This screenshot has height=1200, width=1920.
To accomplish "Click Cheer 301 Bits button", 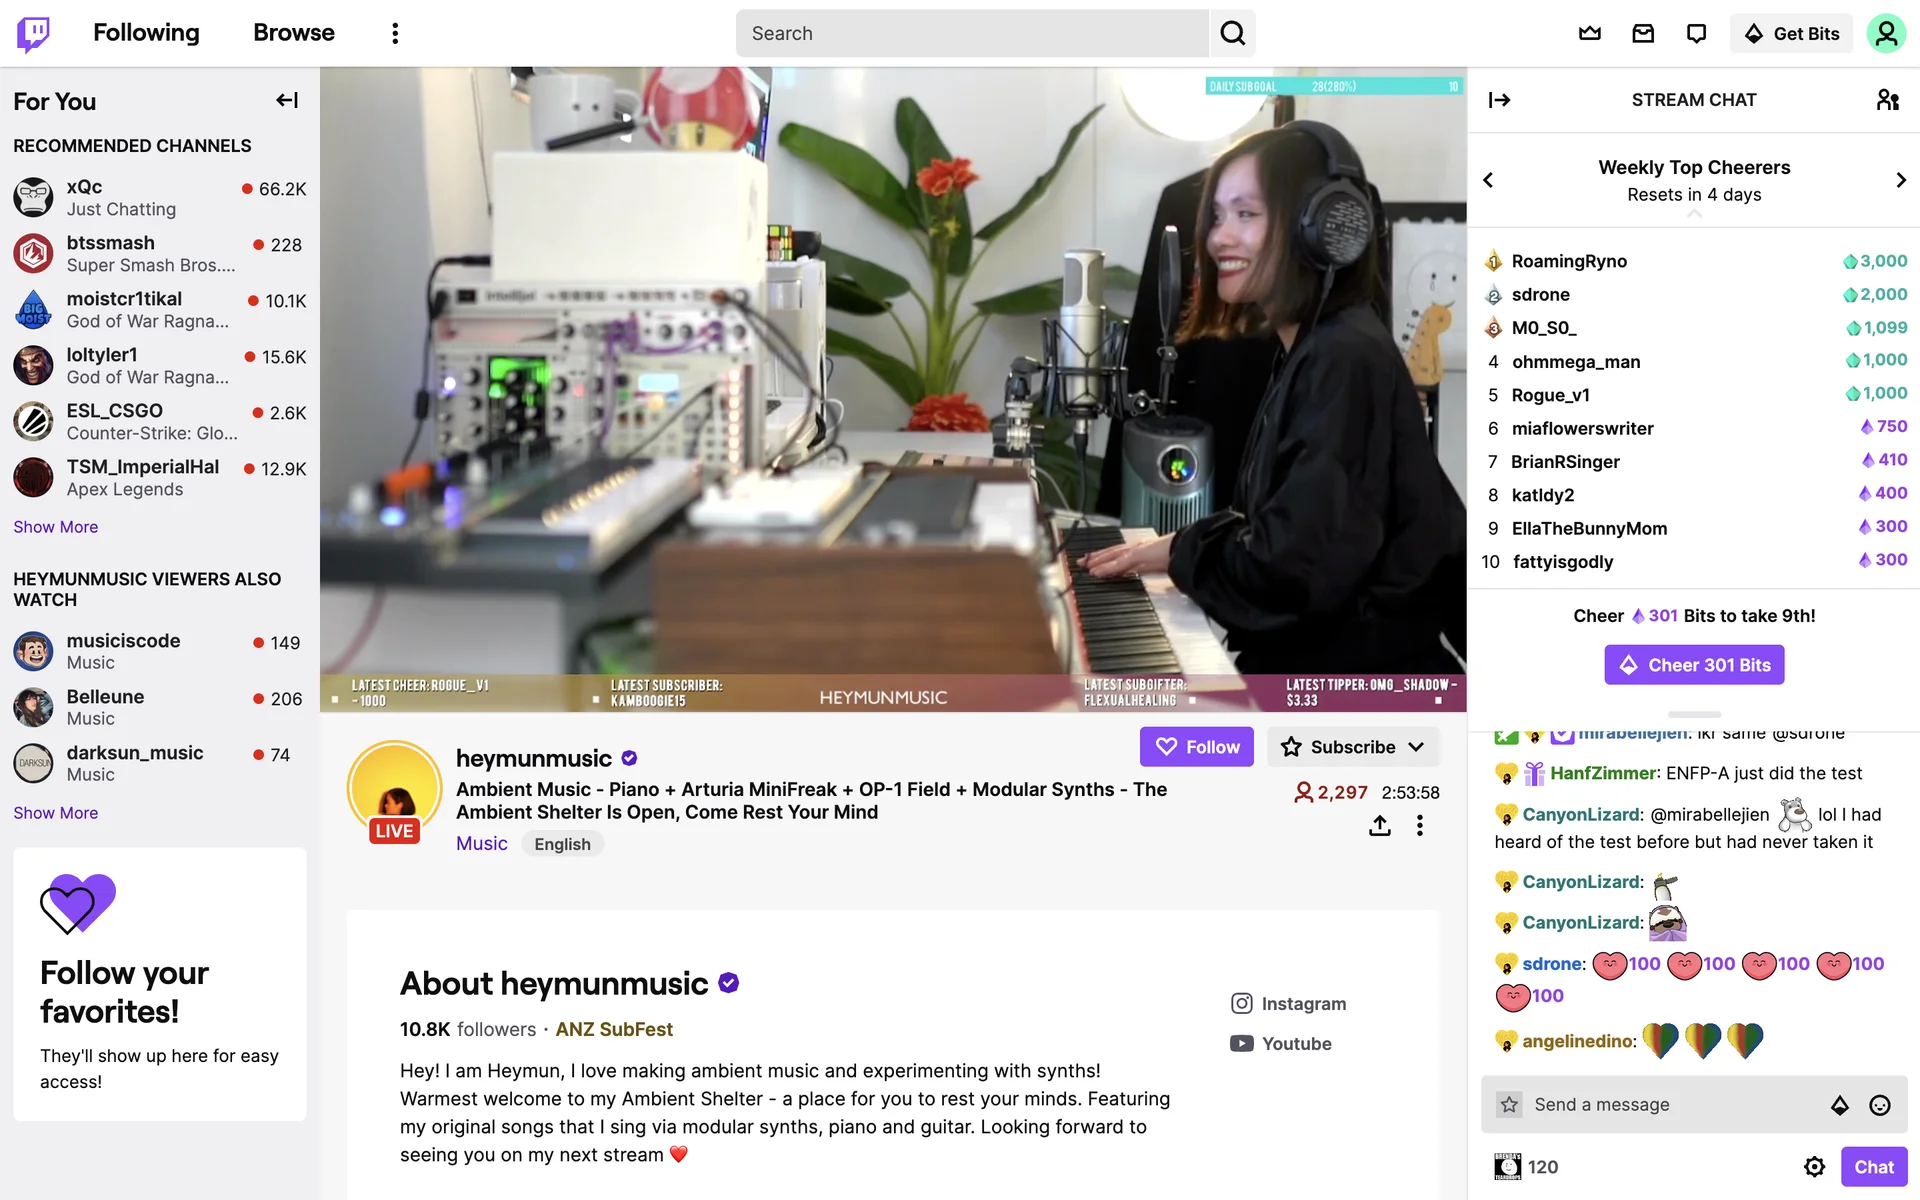I will coord(1694,665).
